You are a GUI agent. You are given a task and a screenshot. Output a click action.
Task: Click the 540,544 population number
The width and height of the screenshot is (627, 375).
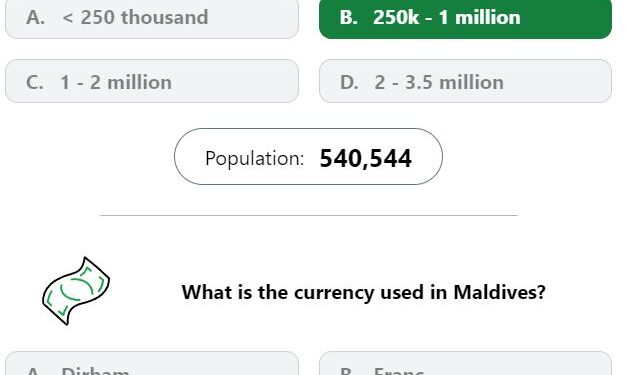(x=365, y=158)
